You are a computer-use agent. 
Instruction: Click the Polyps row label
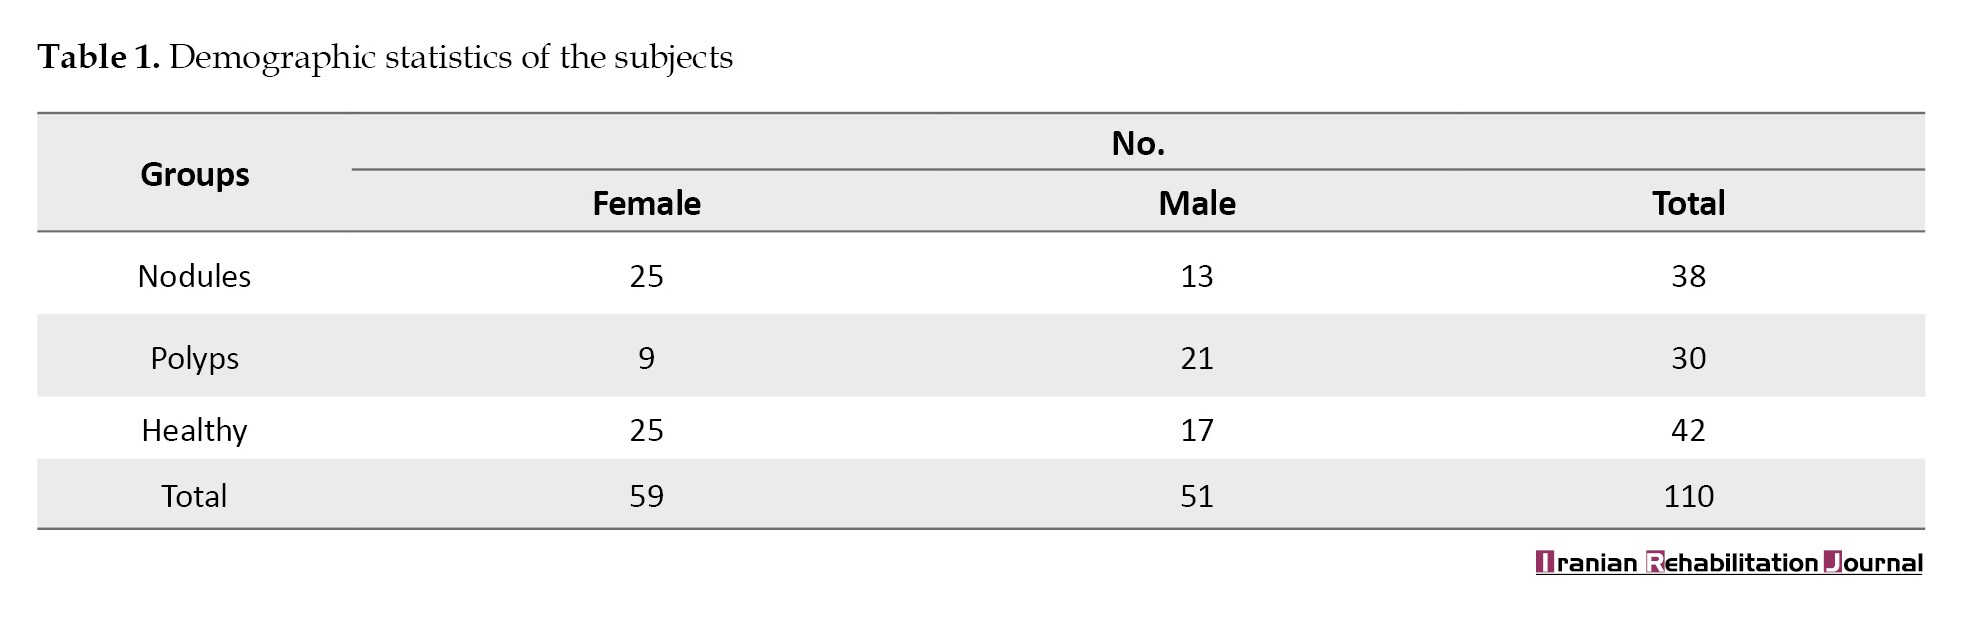(x=194, y=358)
